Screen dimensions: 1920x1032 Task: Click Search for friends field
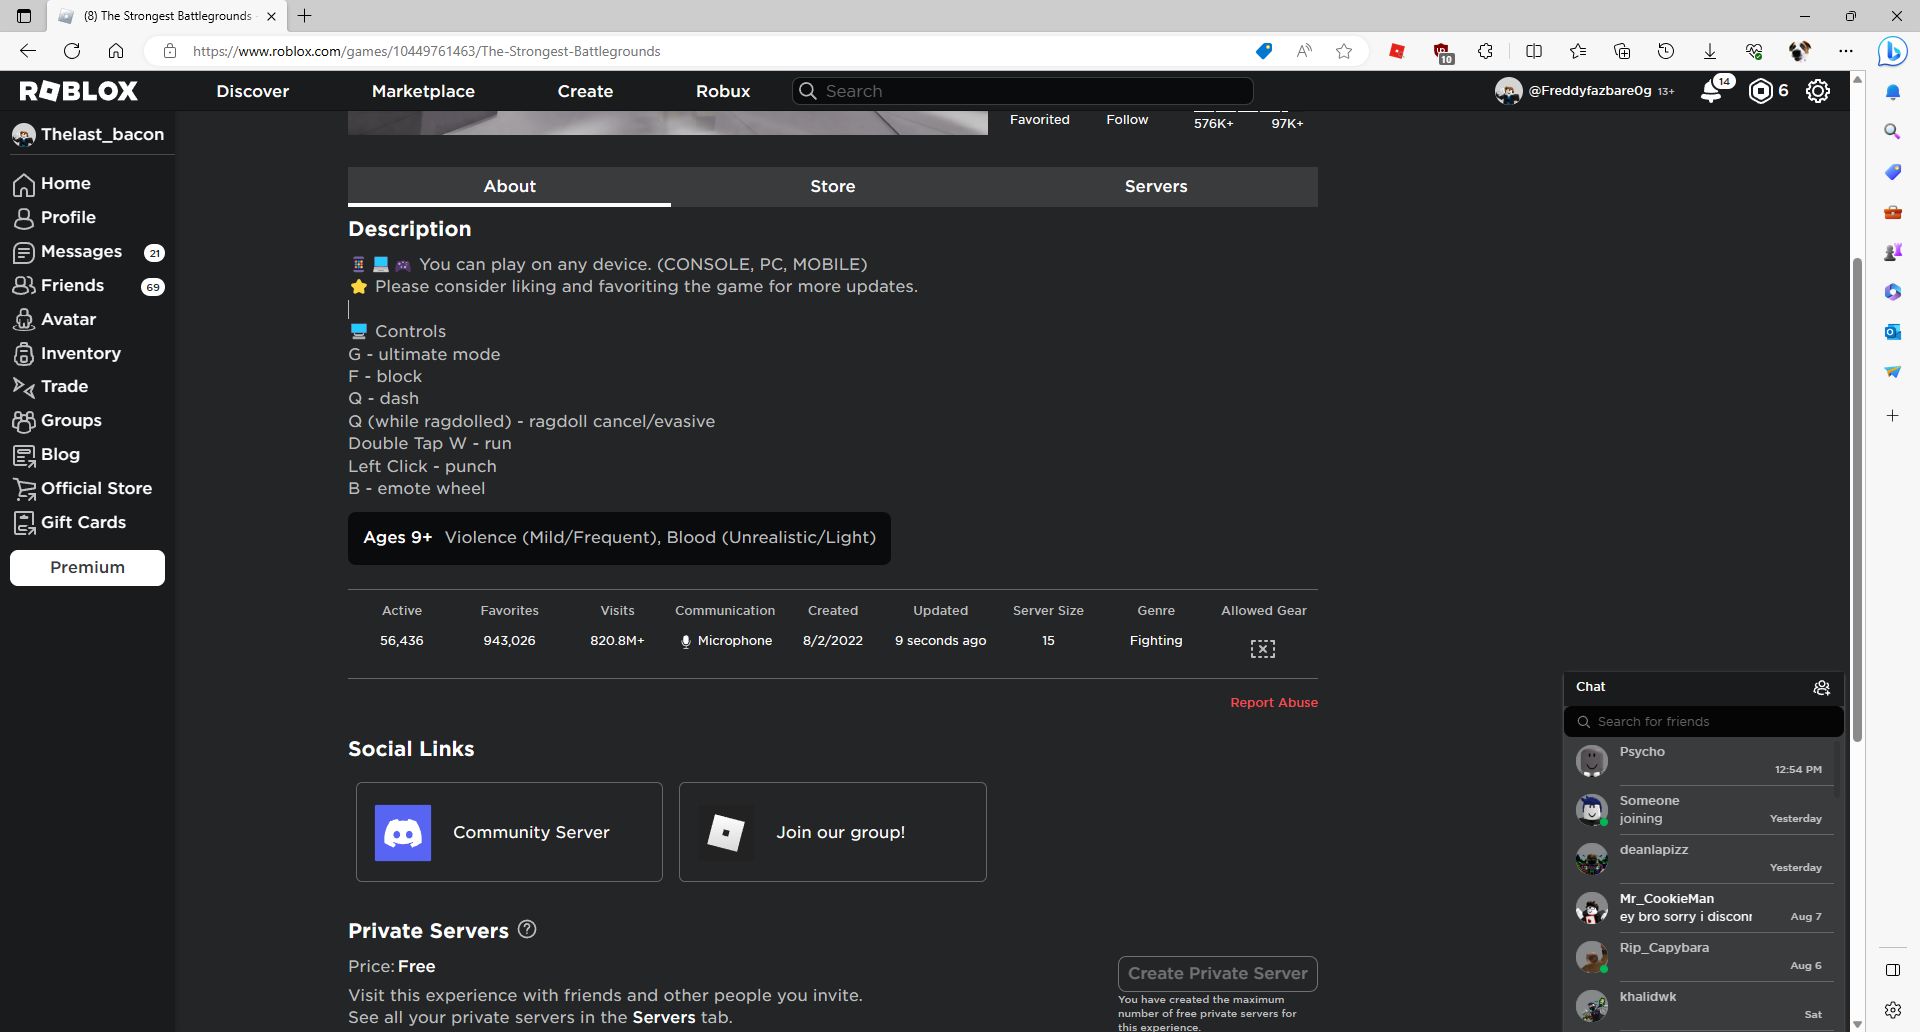tap(1703, 722)
